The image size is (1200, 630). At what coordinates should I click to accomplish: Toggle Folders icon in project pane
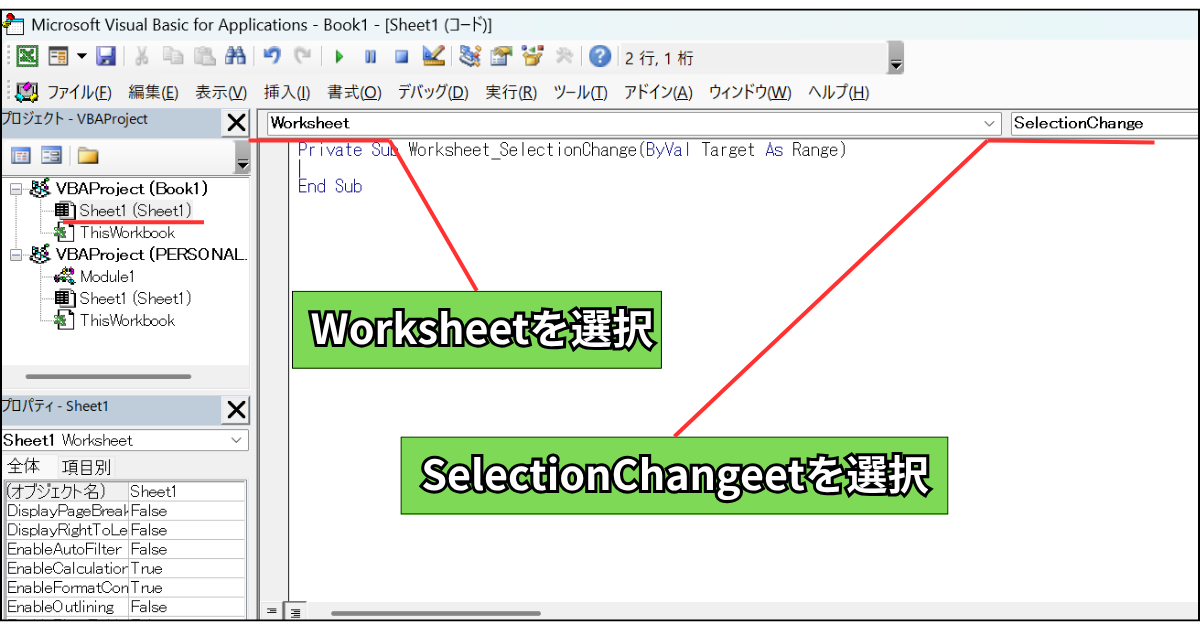[x=88, y=155]
